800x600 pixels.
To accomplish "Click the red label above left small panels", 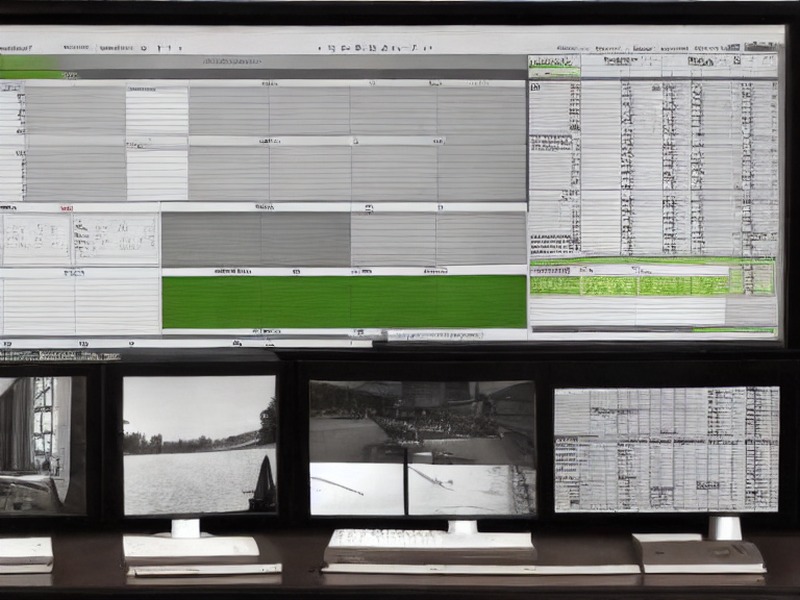I will click(66, 208).
